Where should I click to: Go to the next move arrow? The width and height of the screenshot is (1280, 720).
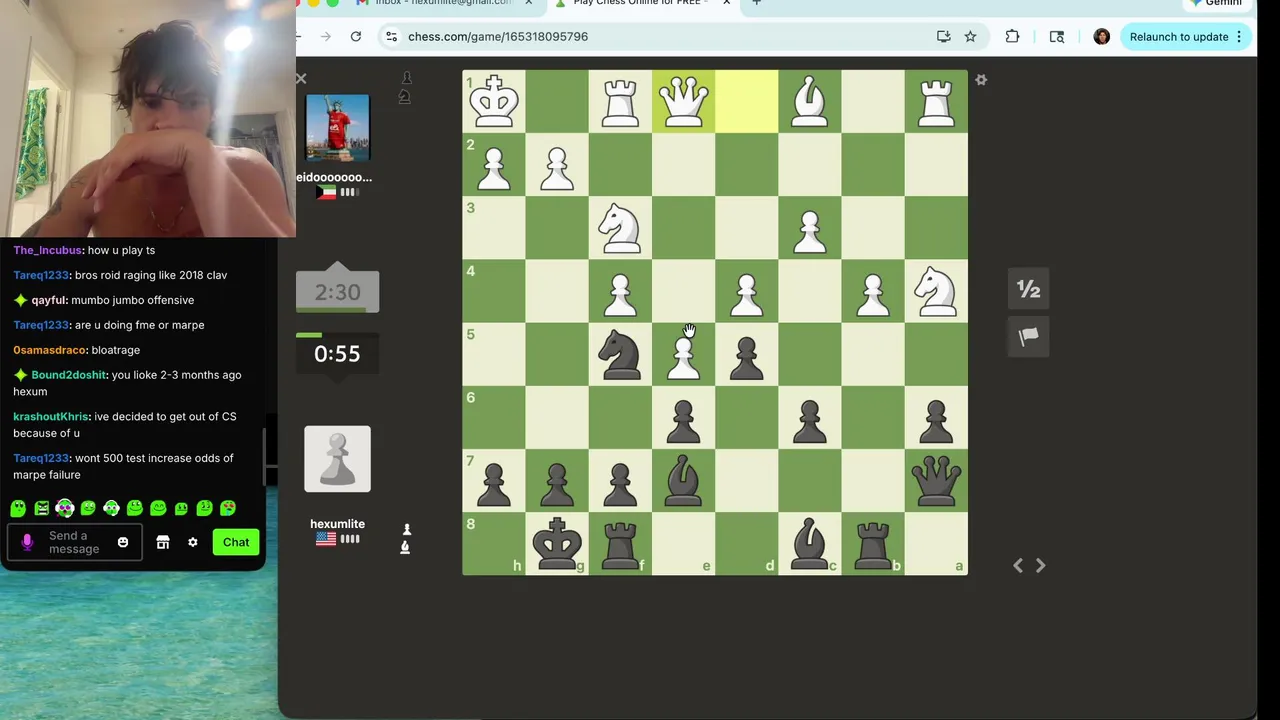tap(1040, 566)
